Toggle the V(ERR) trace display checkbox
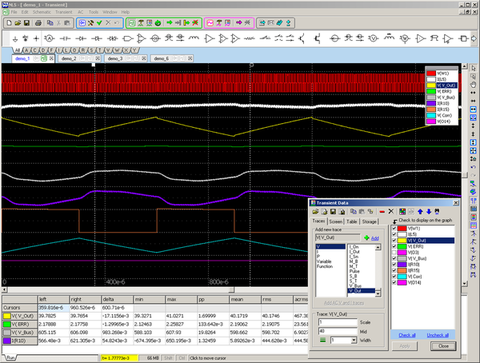The width and height of the screenshot is (480, 363). 394,247
